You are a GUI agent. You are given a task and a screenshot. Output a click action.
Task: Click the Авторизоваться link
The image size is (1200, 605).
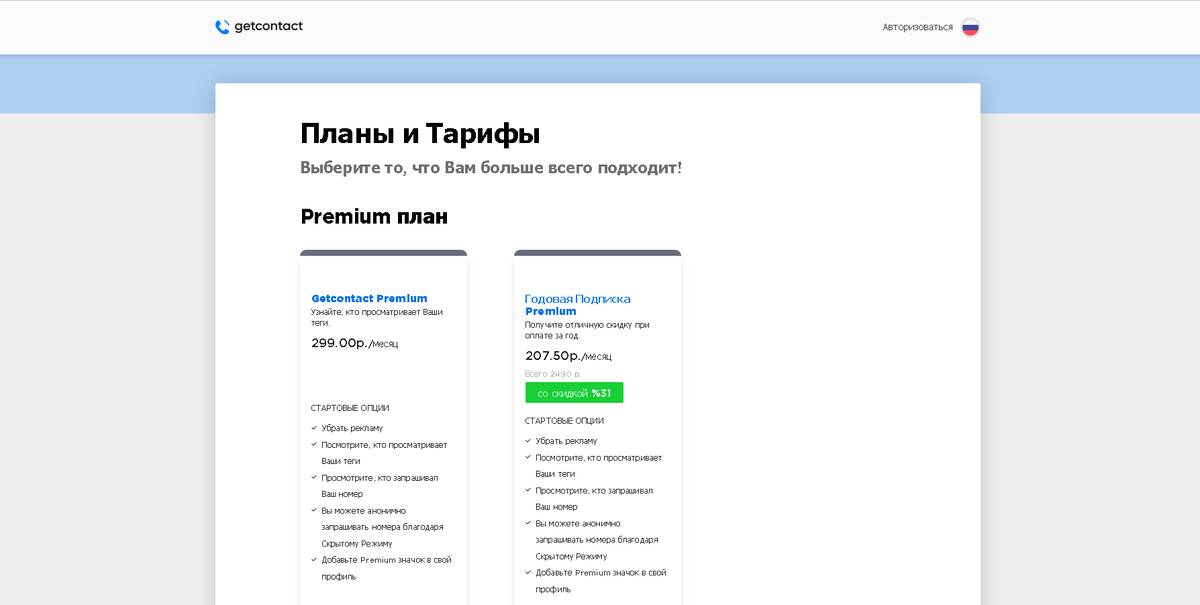917,27
